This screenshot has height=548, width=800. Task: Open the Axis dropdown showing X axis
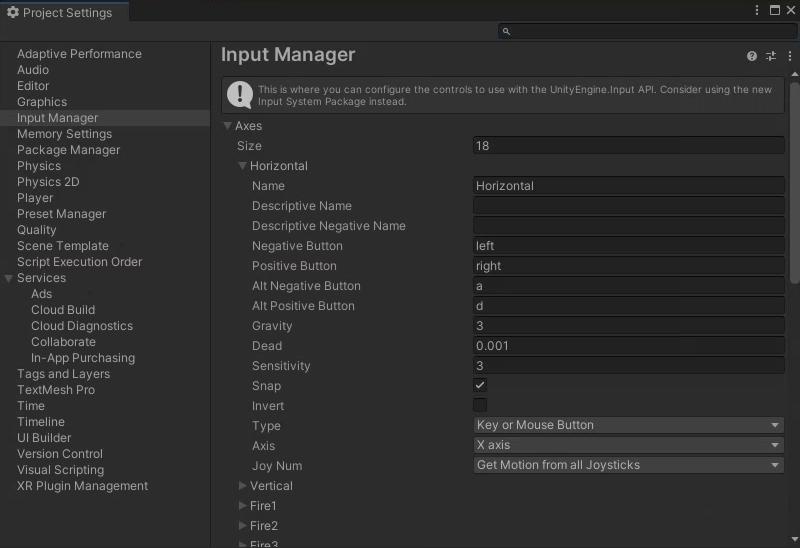click(x=629, y=445)
